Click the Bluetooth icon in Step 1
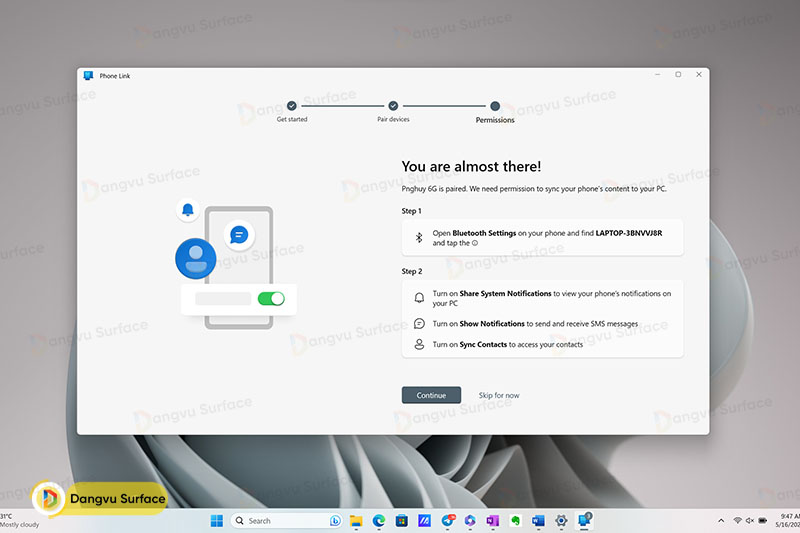Image resolution: width=800 pixels, height=533 pixels. 419,238
